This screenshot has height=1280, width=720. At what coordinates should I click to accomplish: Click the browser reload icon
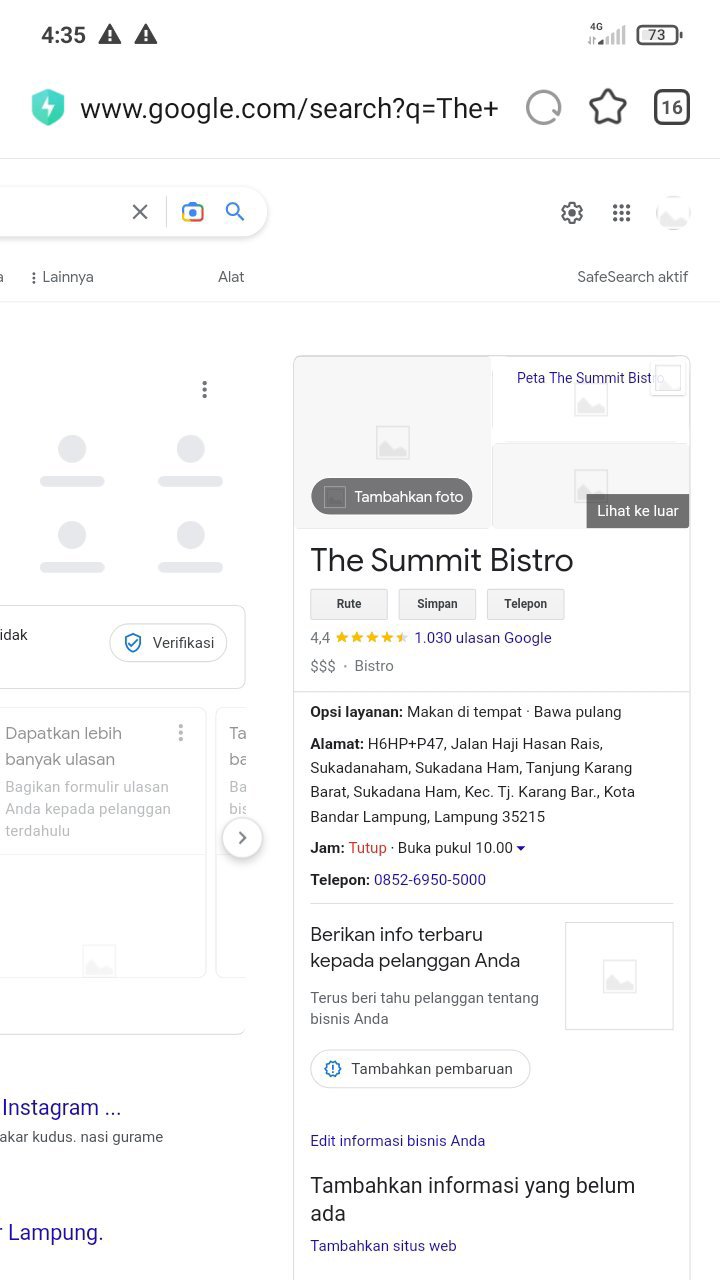coord(543,108)
